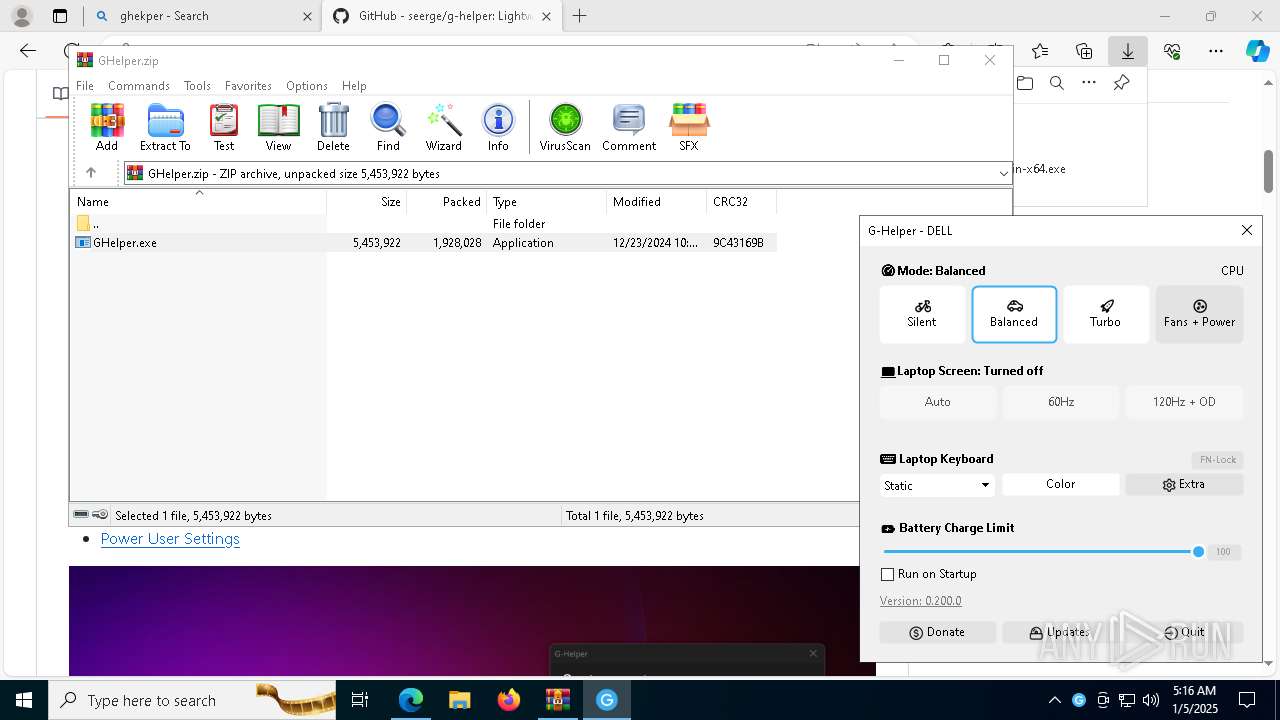Open Version: 0.200.0 link
This screenshot has width=1280, height=720.
click(x=920, y=601)
